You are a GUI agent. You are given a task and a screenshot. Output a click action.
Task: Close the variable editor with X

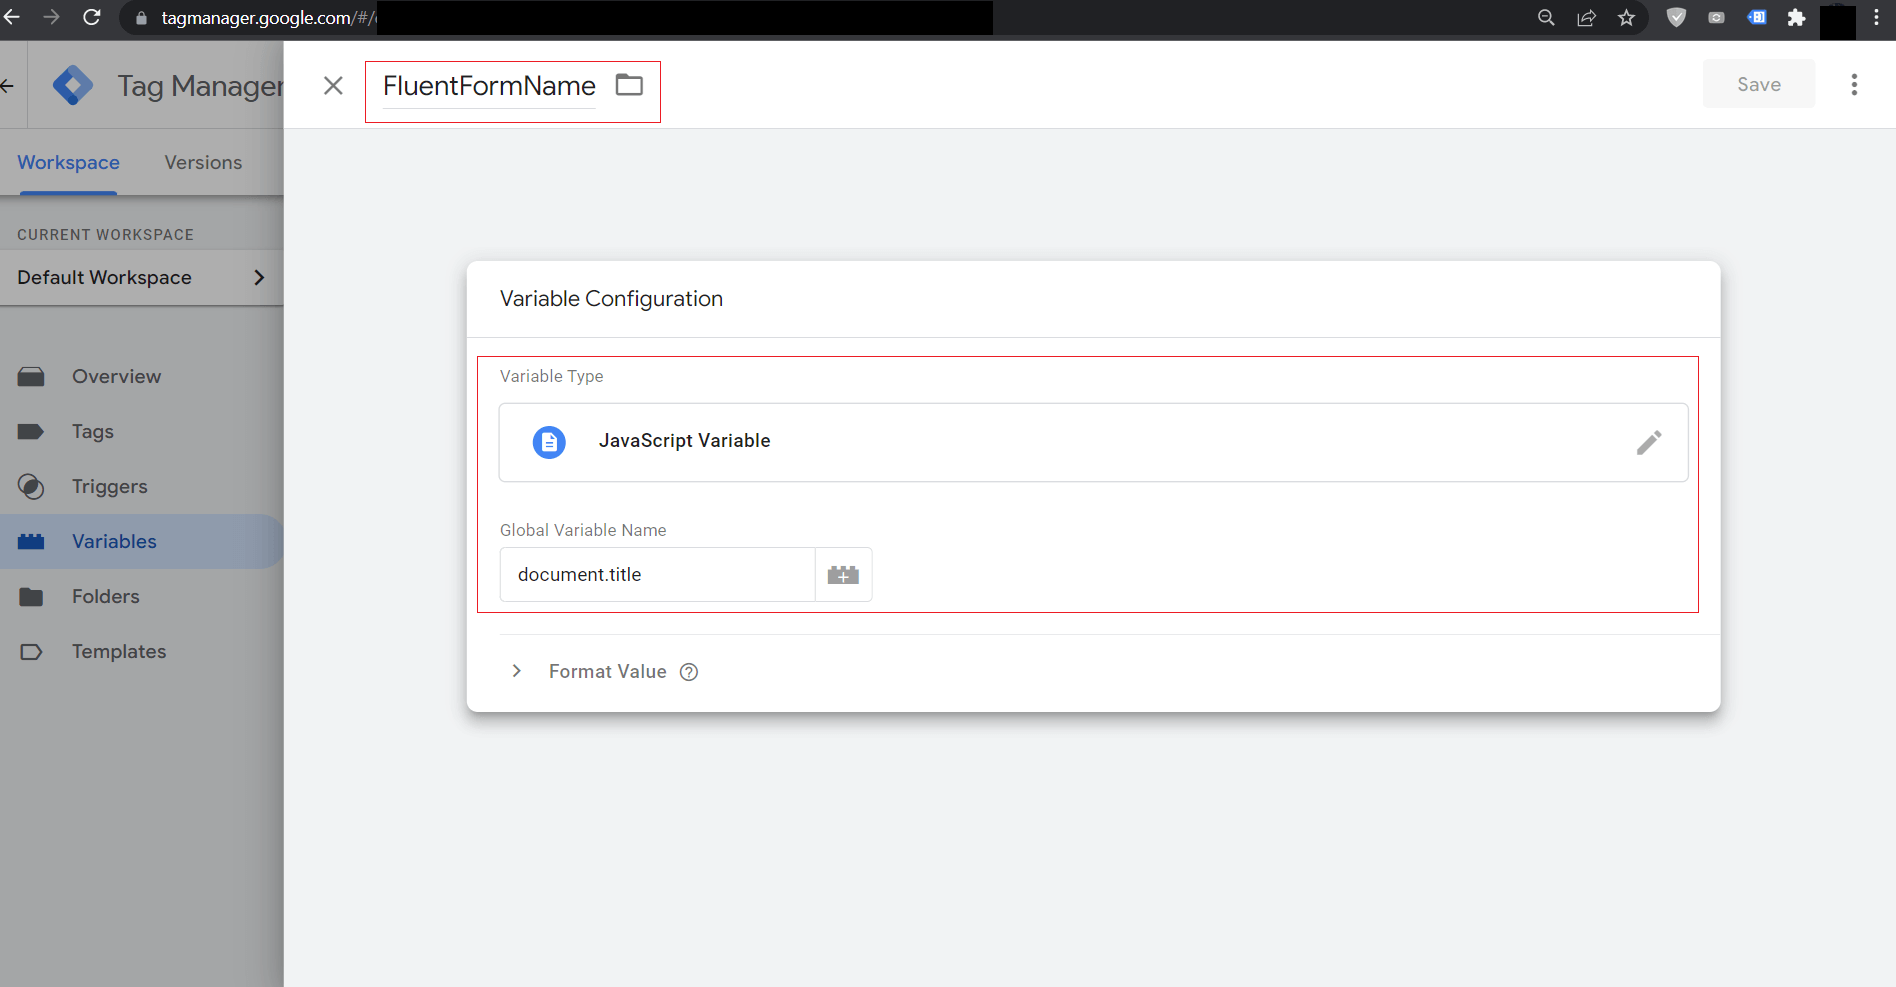(x=333, y=86)
